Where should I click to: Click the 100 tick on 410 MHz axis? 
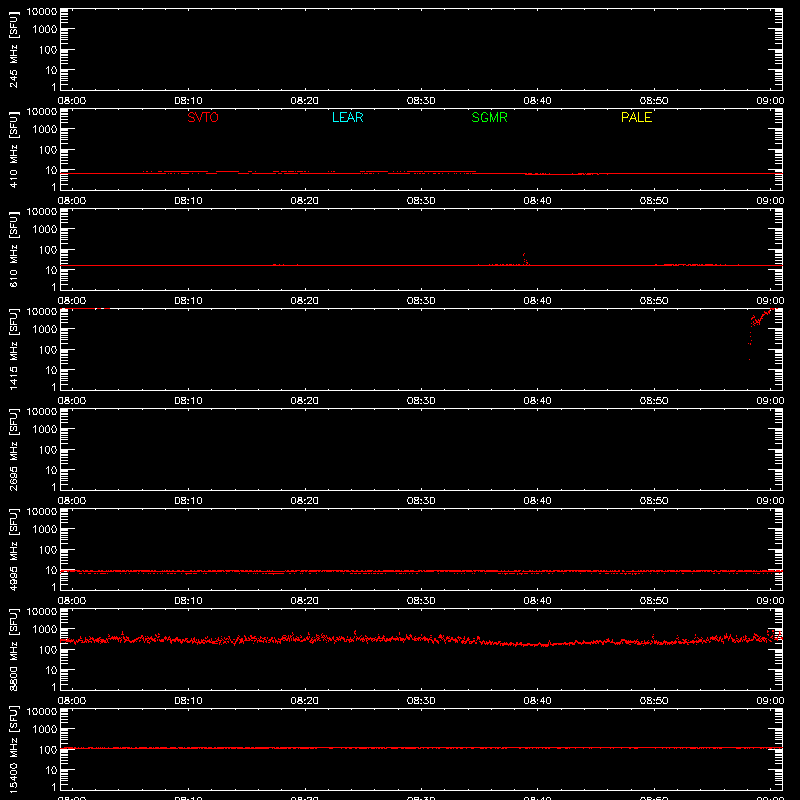click(48, 150)
